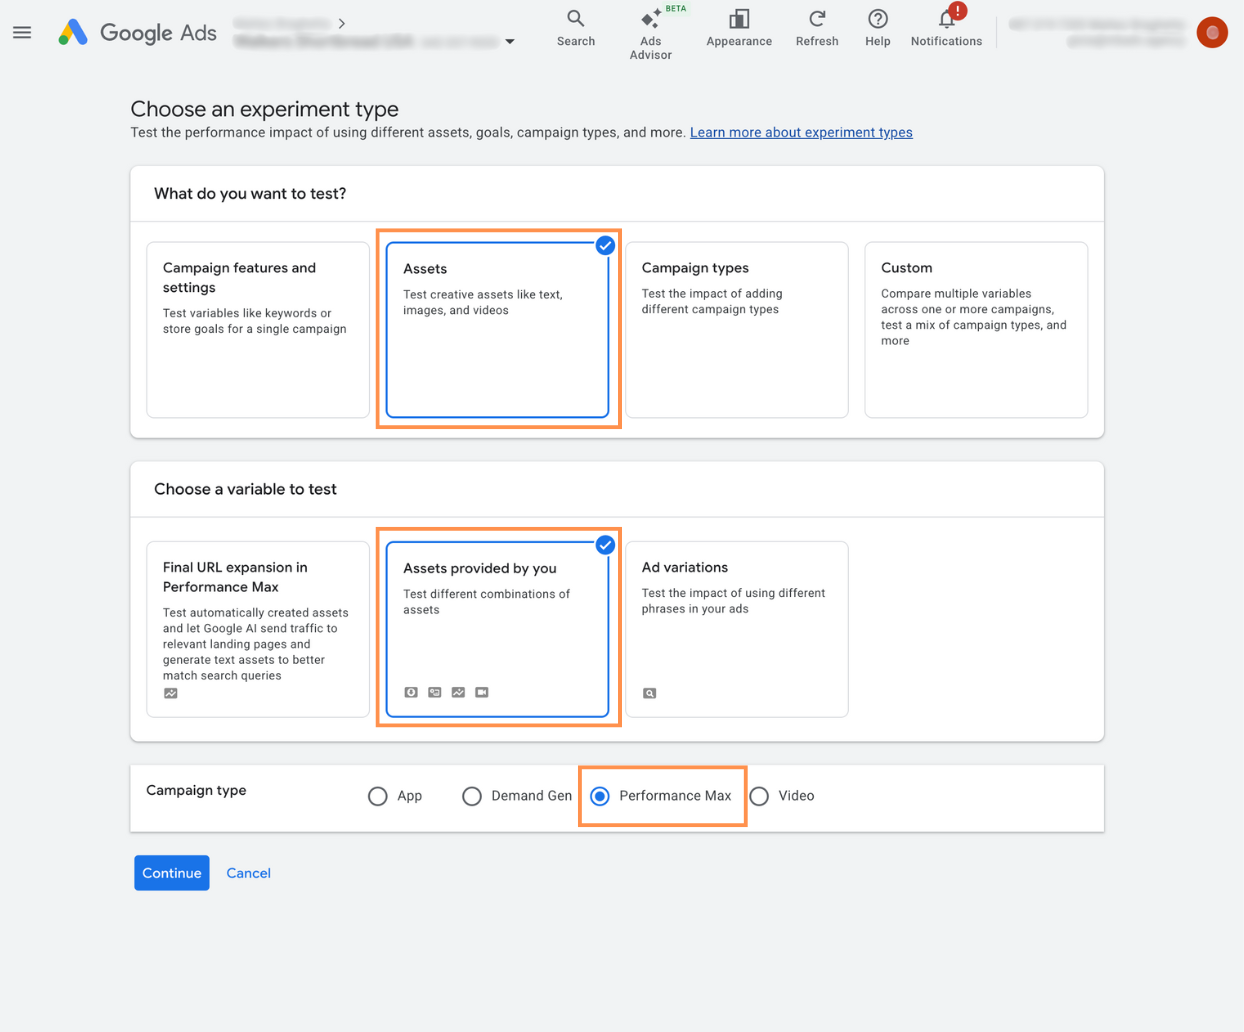Click the Search icon under Ad variations
This screenshot has height=1032, width=1244.
pyautogui.click(x=650, y=693)
